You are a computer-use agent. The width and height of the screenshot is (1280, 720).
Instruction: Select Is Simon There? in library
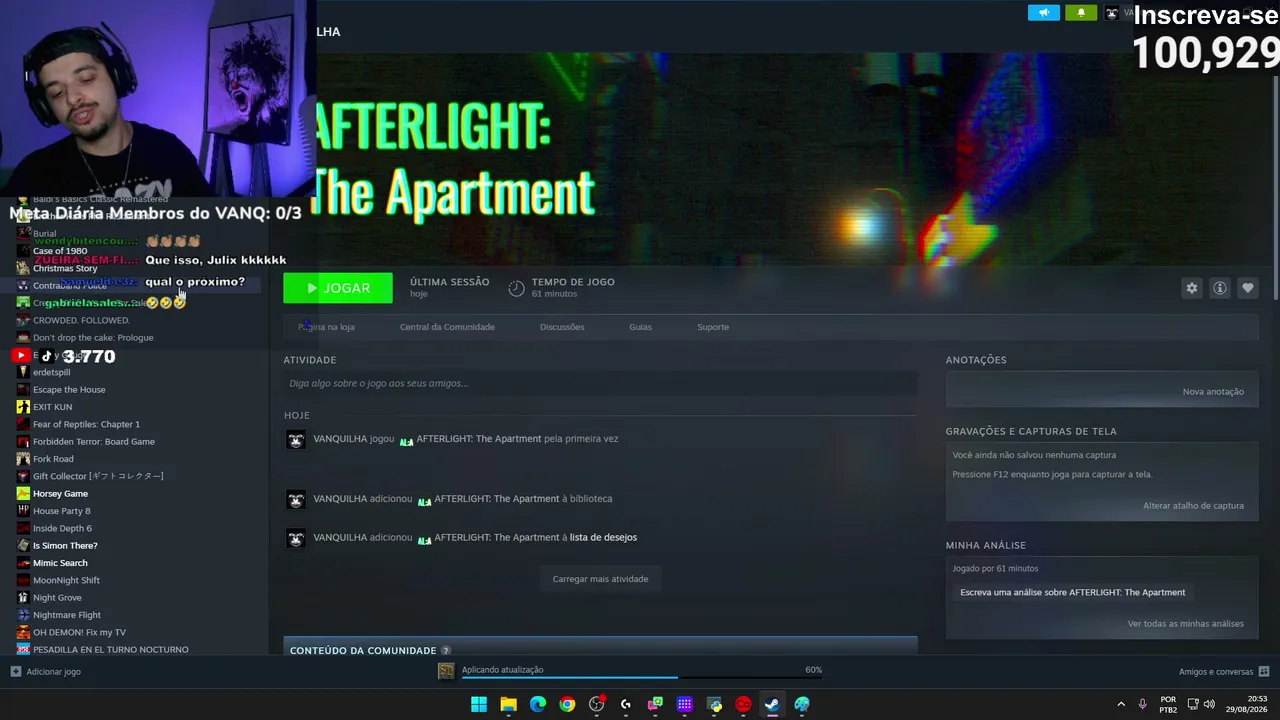pos(65,546)
